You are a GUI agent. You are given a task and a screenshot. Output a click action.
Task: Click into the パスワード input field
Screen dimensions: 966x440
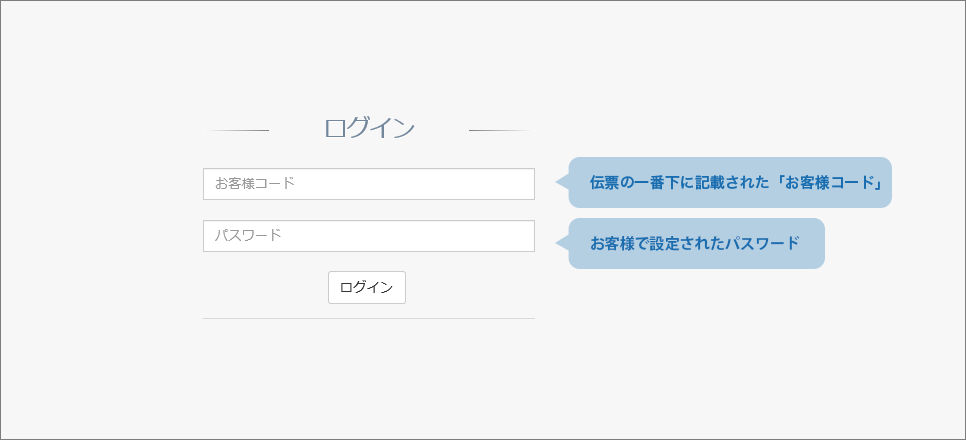click(x=368, y=235)
